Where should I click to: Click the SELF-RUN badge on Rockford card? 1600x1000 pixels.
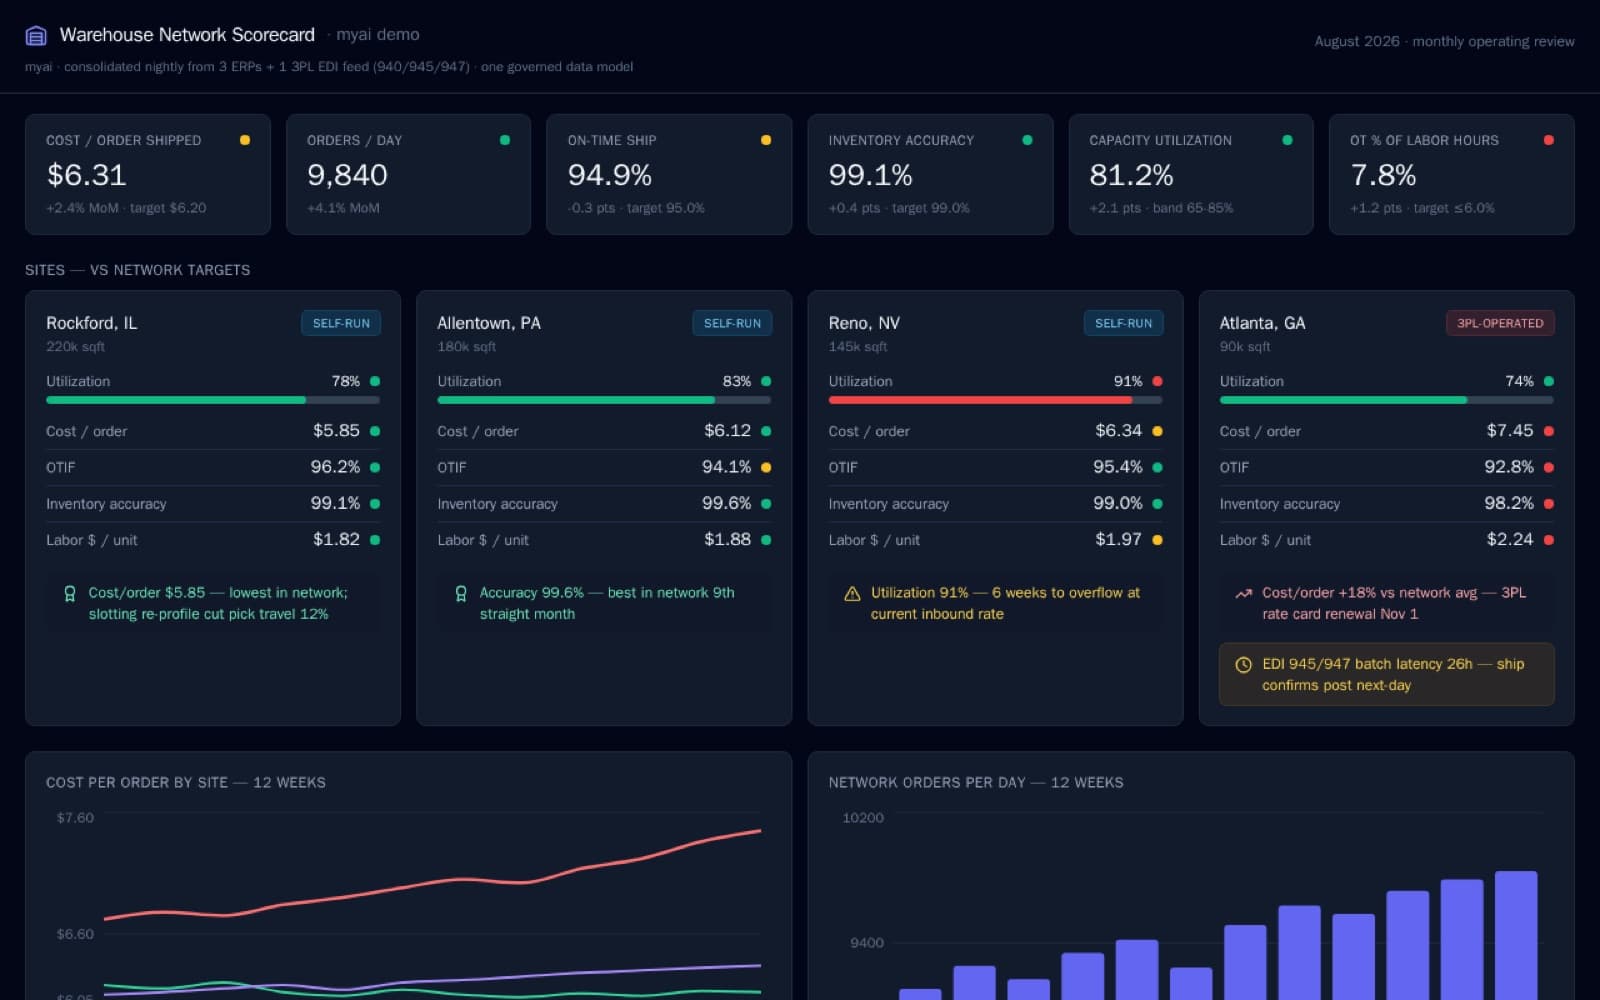point(341,323)
